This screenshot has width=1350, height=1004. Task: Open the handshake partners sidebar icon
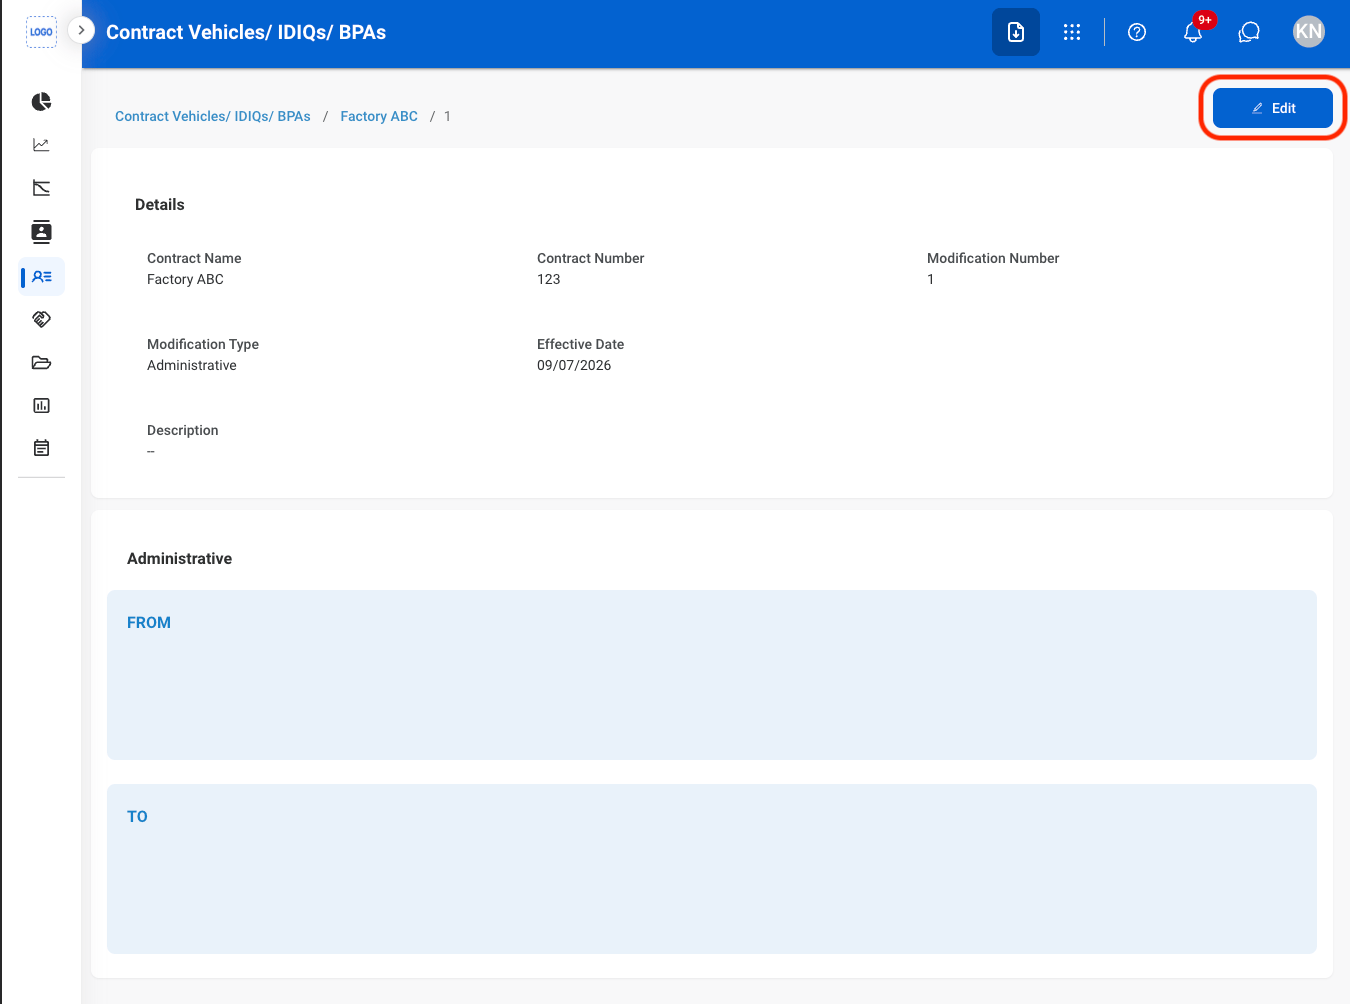(x=41, y=320)
